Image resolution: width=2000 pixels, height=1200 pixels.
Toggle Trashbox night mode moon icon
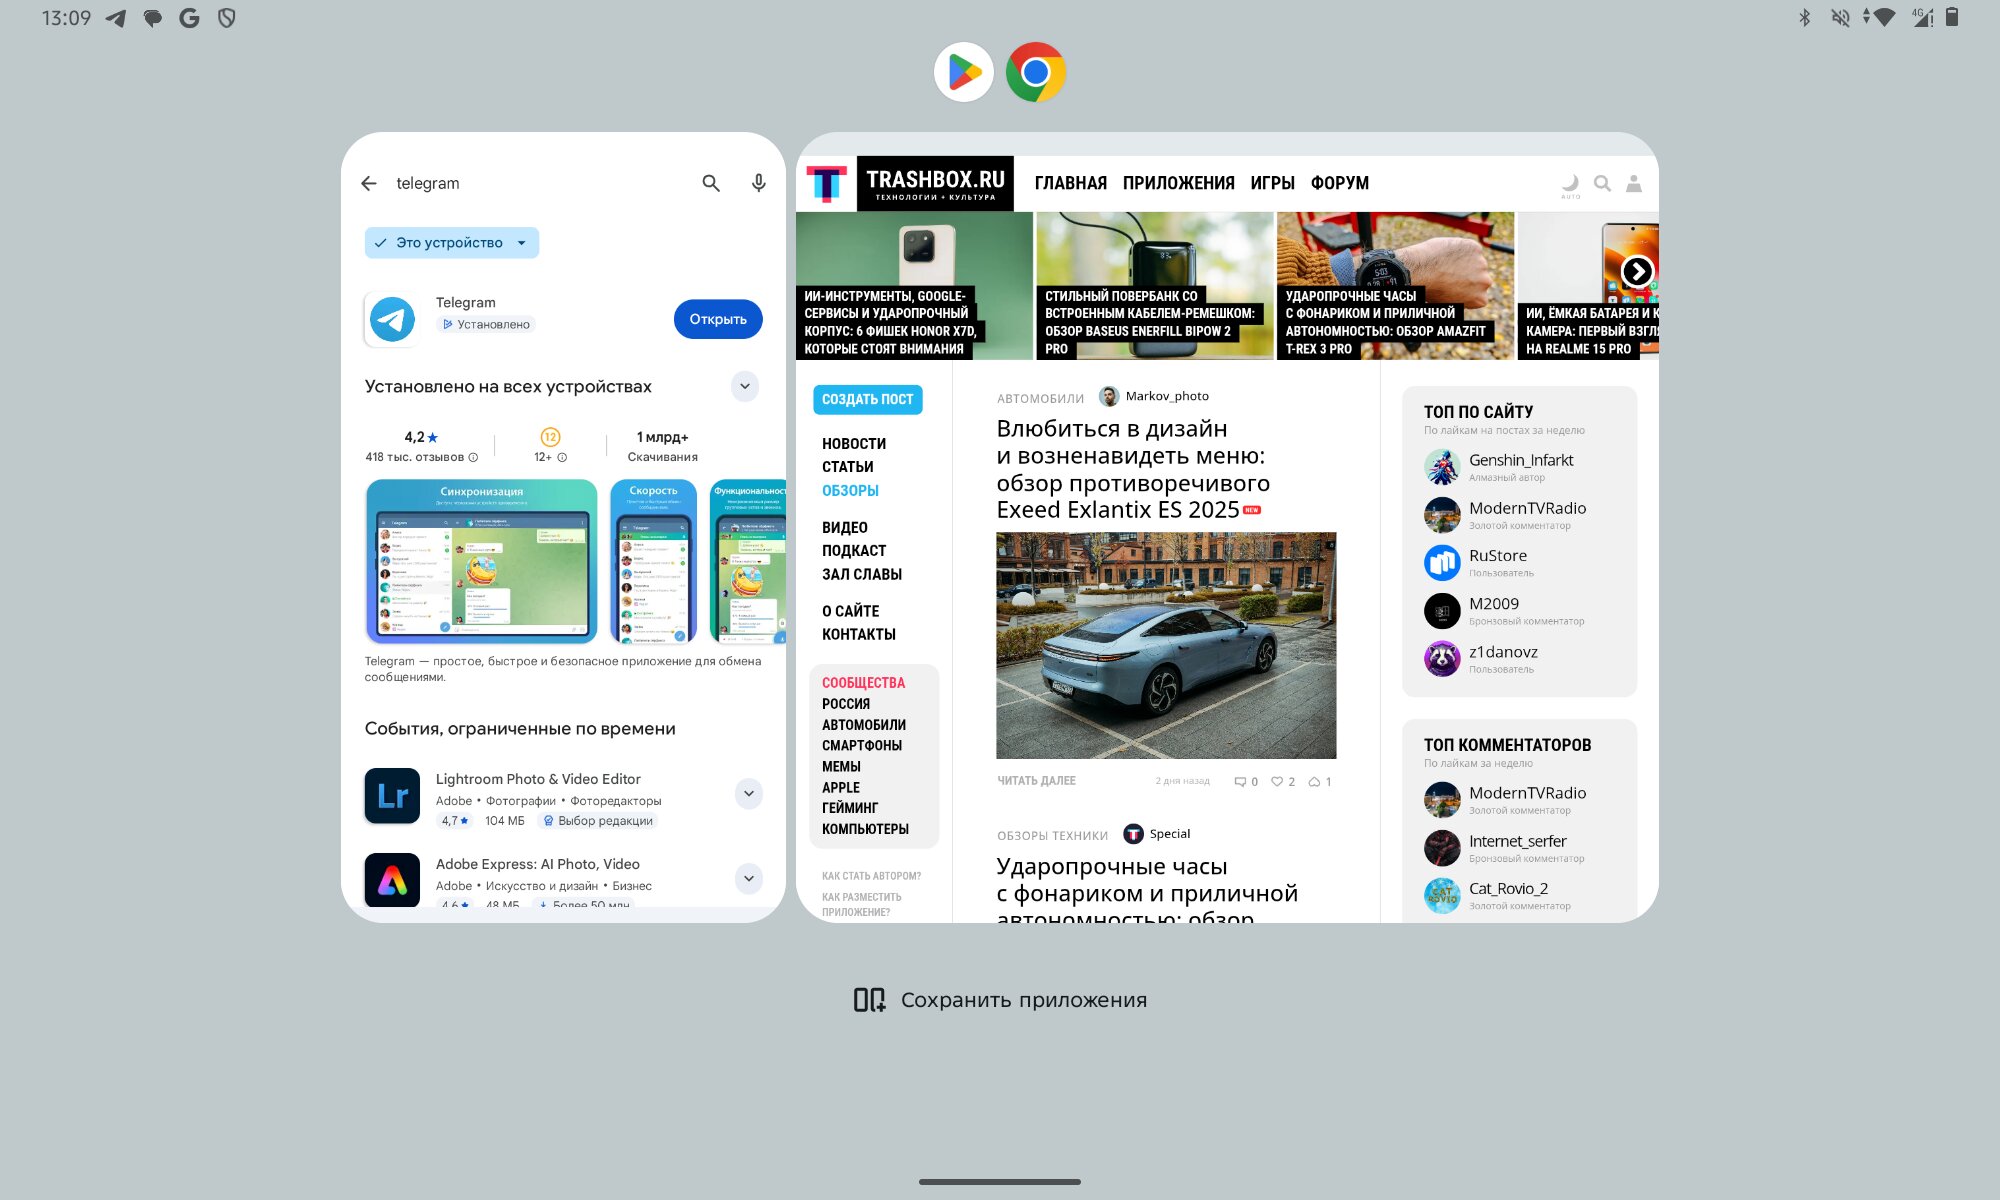pyautogui.click(x=1570, y=183)
